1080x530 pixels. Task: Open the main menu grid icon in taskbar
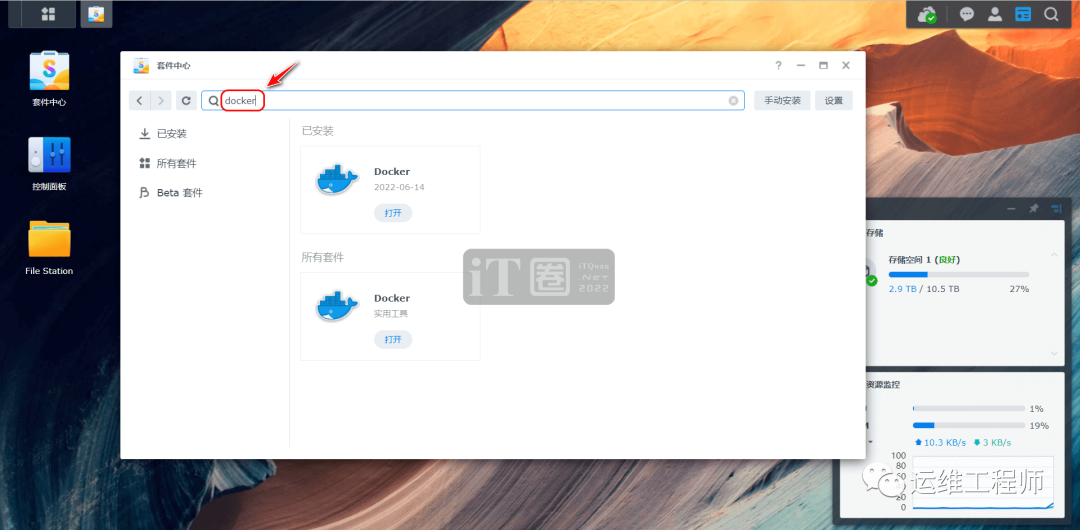coord(48,14)
